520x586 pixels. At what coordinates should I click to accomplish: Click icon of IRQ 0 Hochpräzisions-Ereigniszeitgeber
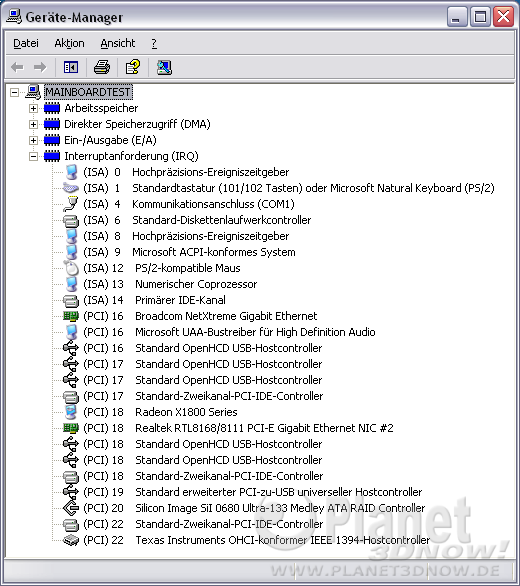71,172
